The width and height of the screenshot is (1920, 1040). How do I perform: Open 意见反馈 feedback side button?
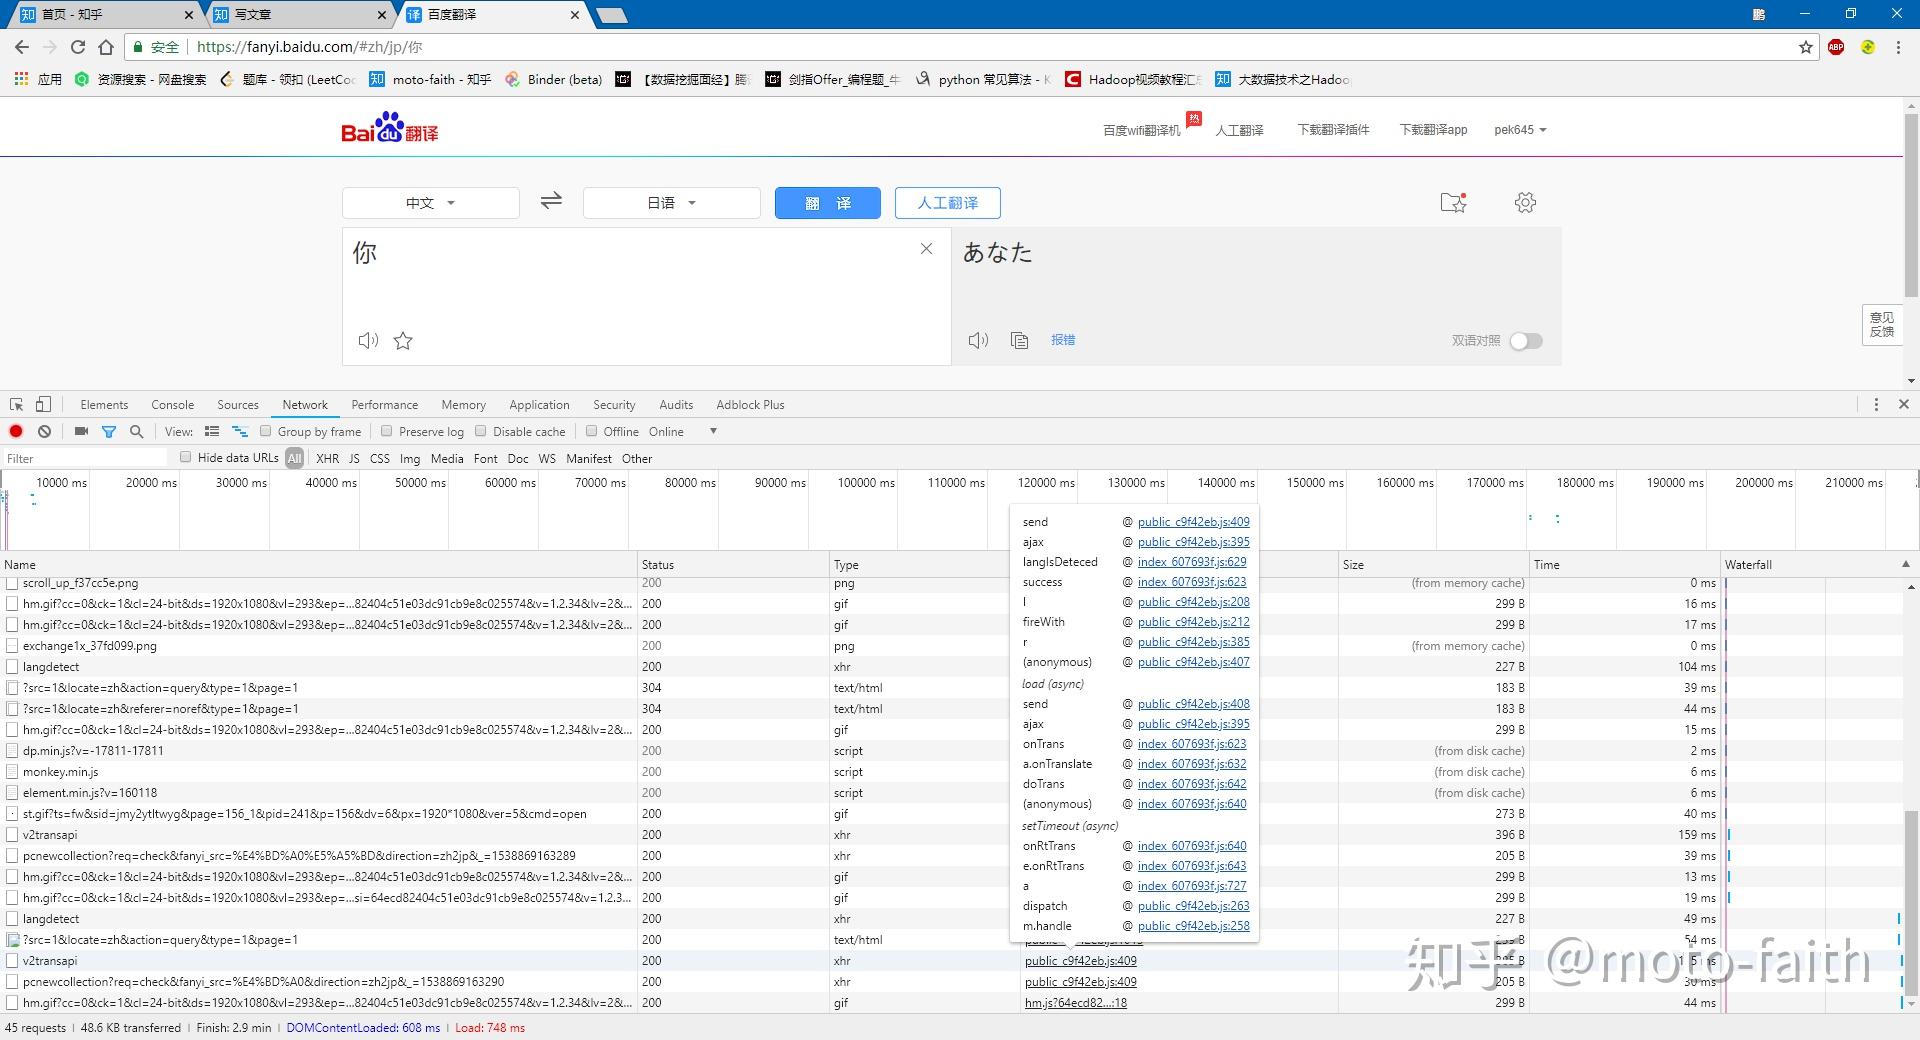[x=1881, y=324]
